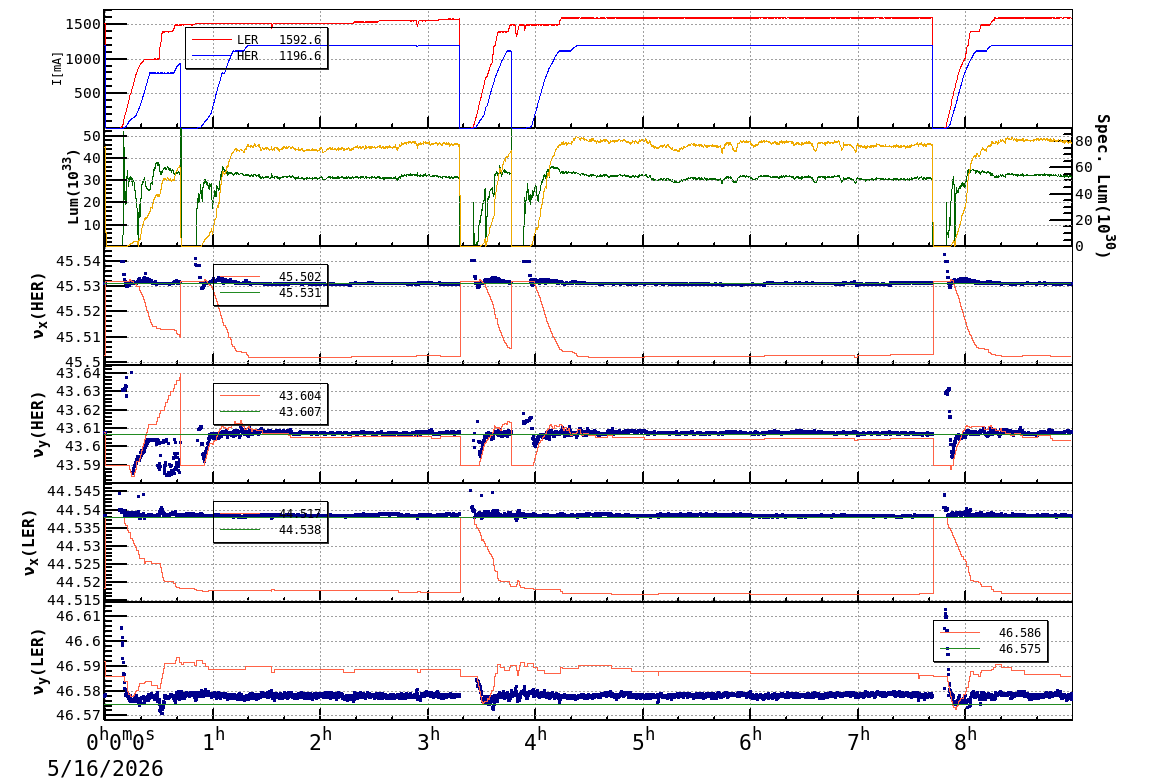The width and height of the screenshot is (1154, 782).
Task: Click the I[mA] axis label
Action: click(x=57, y=68)
